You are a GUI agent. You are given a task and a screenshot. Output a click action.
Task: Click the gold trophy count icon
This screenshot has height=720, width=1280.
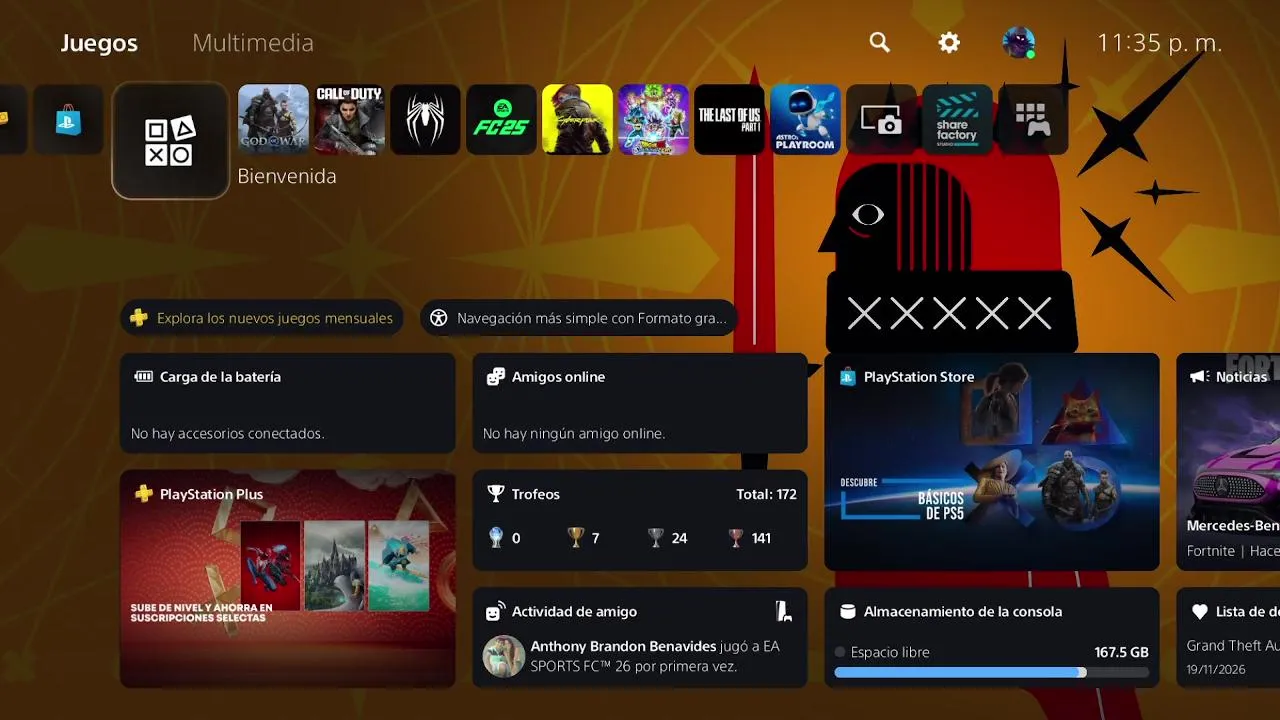(576, 538)
